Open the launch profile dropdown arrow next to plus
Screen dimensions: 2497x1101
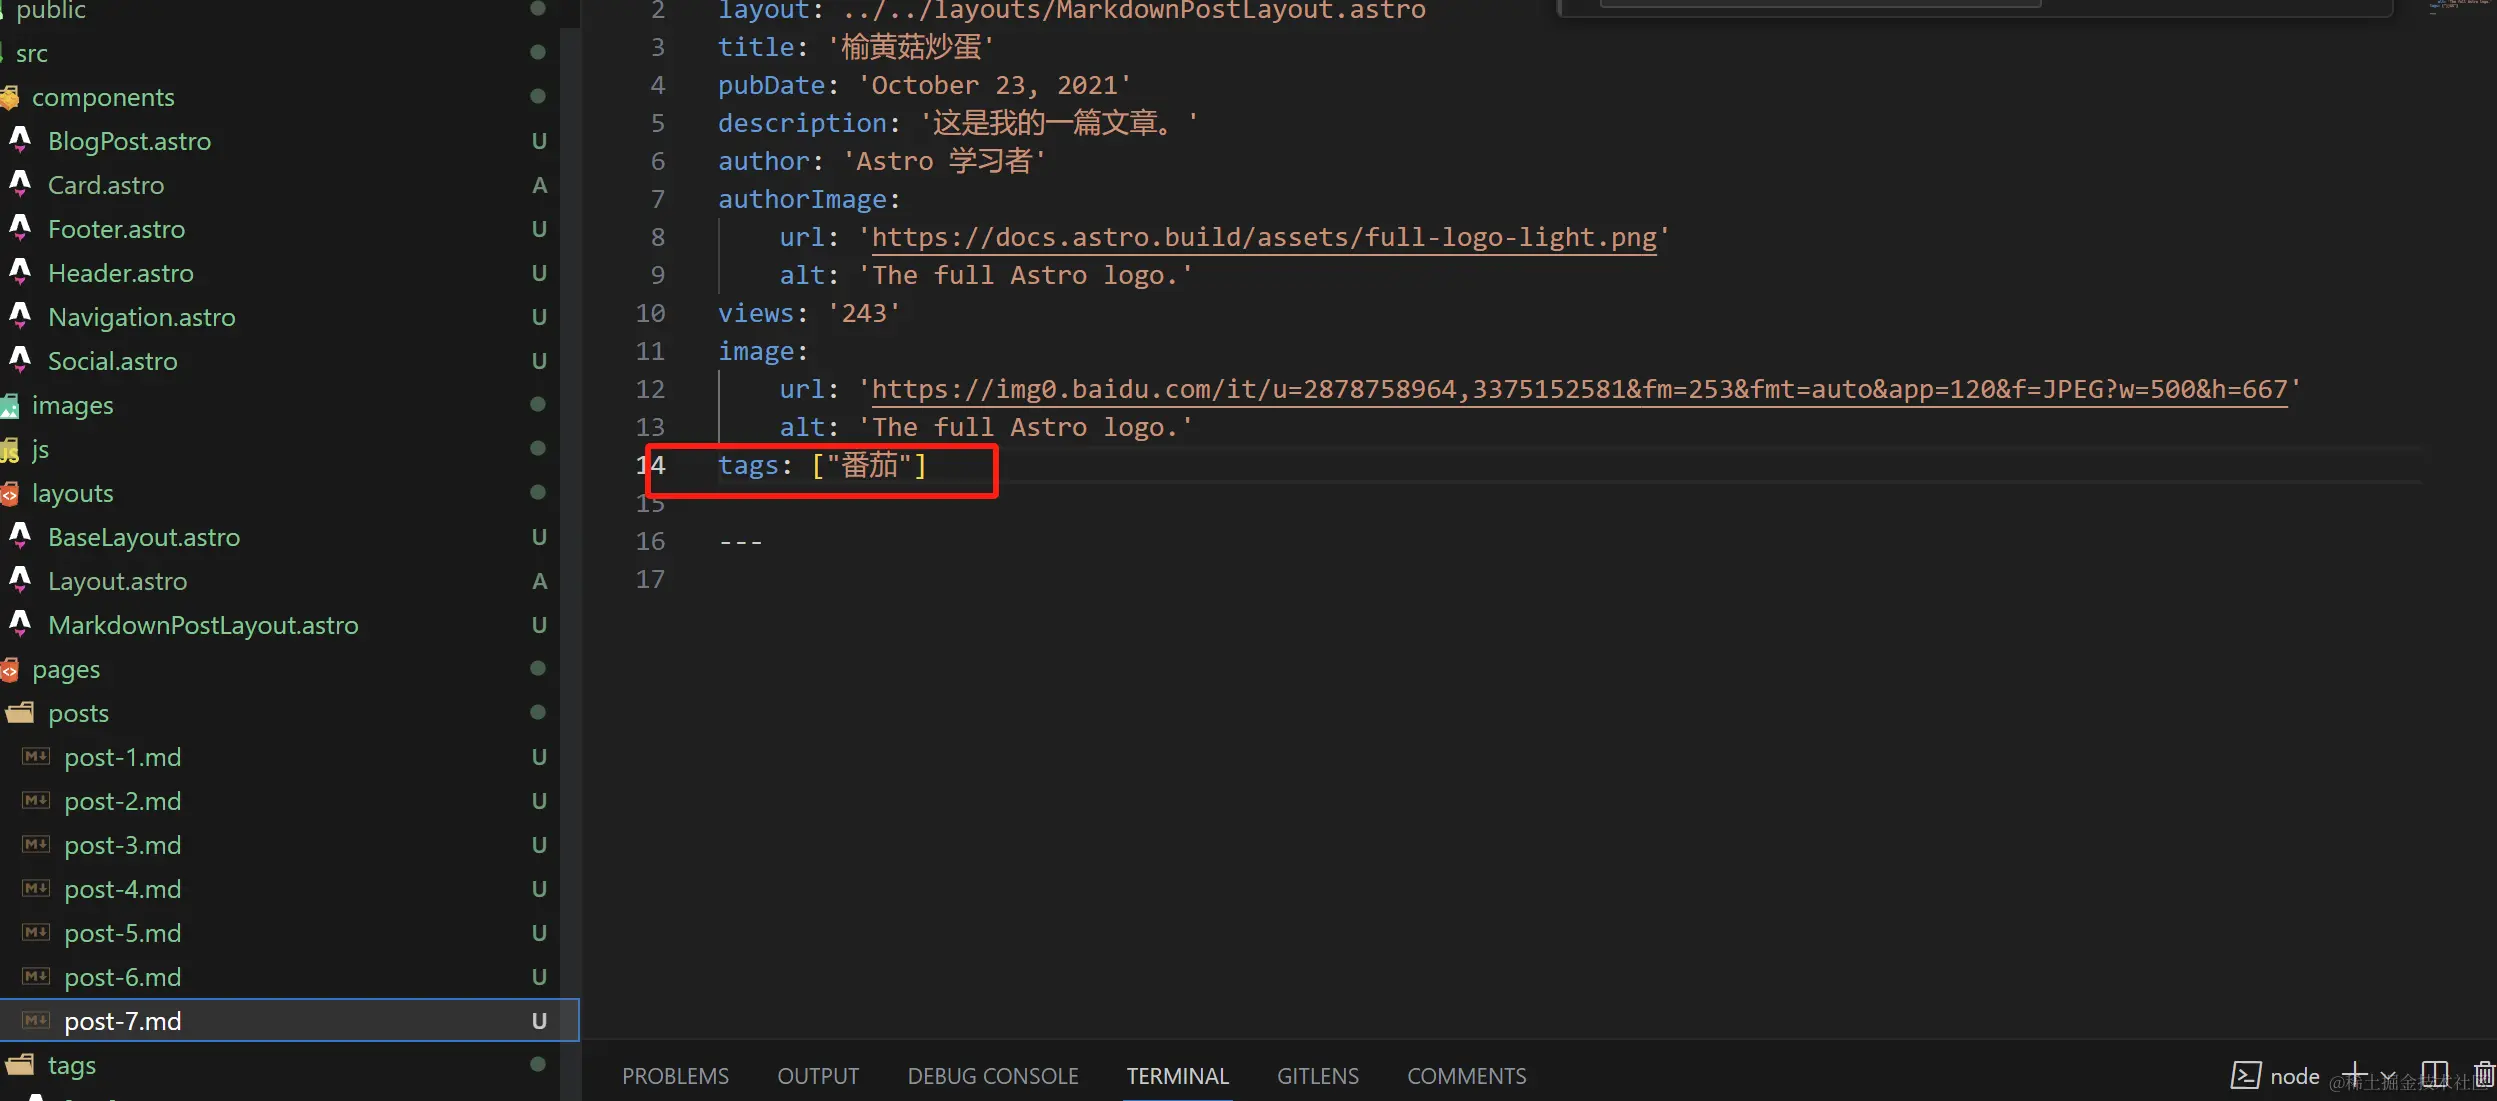pos(2387,1077)
